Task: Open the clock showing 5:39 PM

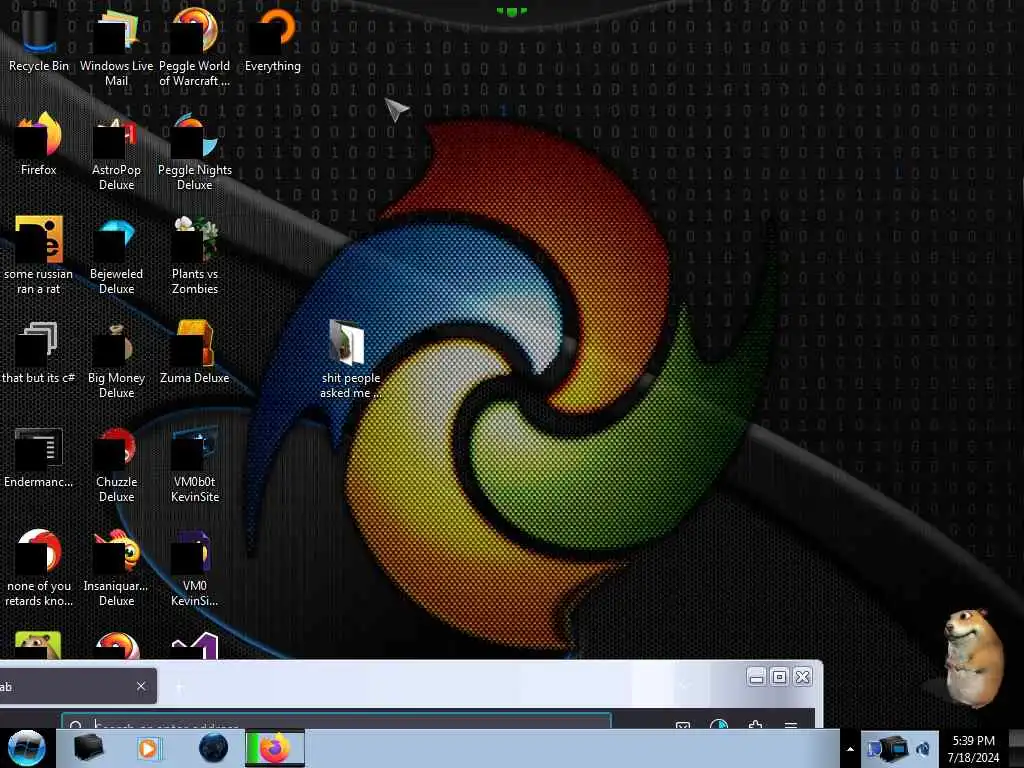Action: (973, 748)
